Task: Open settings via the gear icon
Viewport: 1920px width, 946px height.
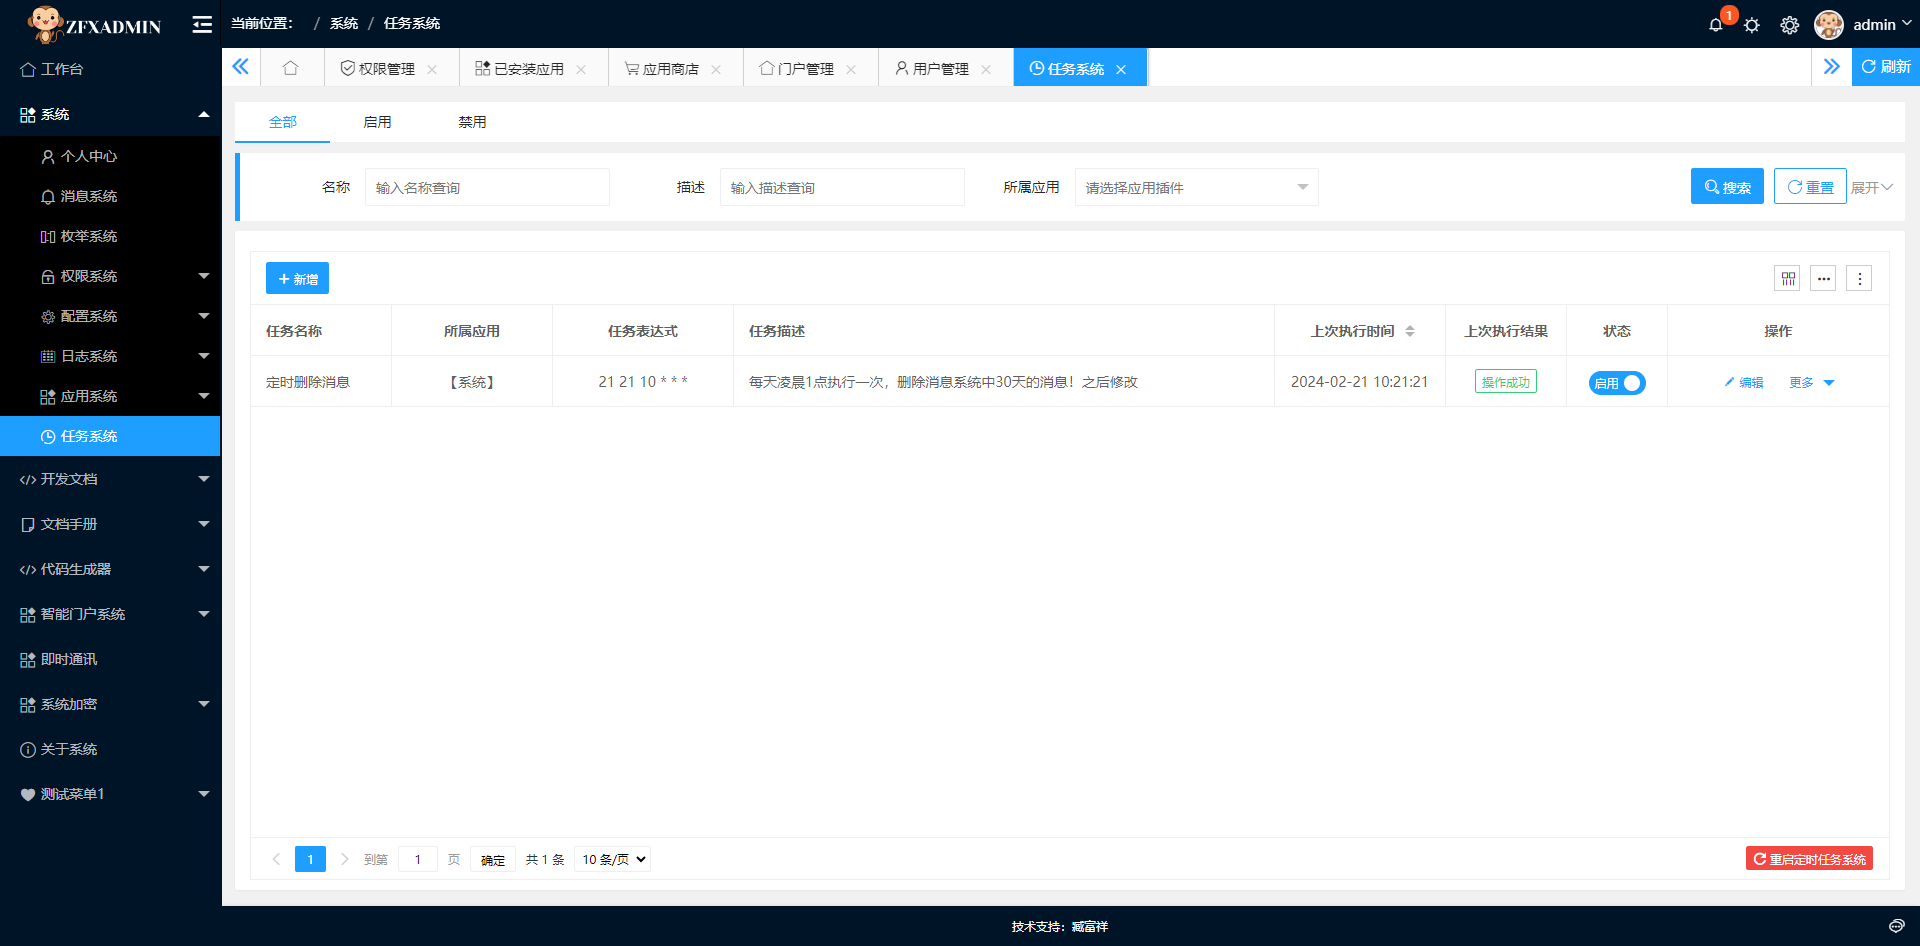Action: point(1790,25)
